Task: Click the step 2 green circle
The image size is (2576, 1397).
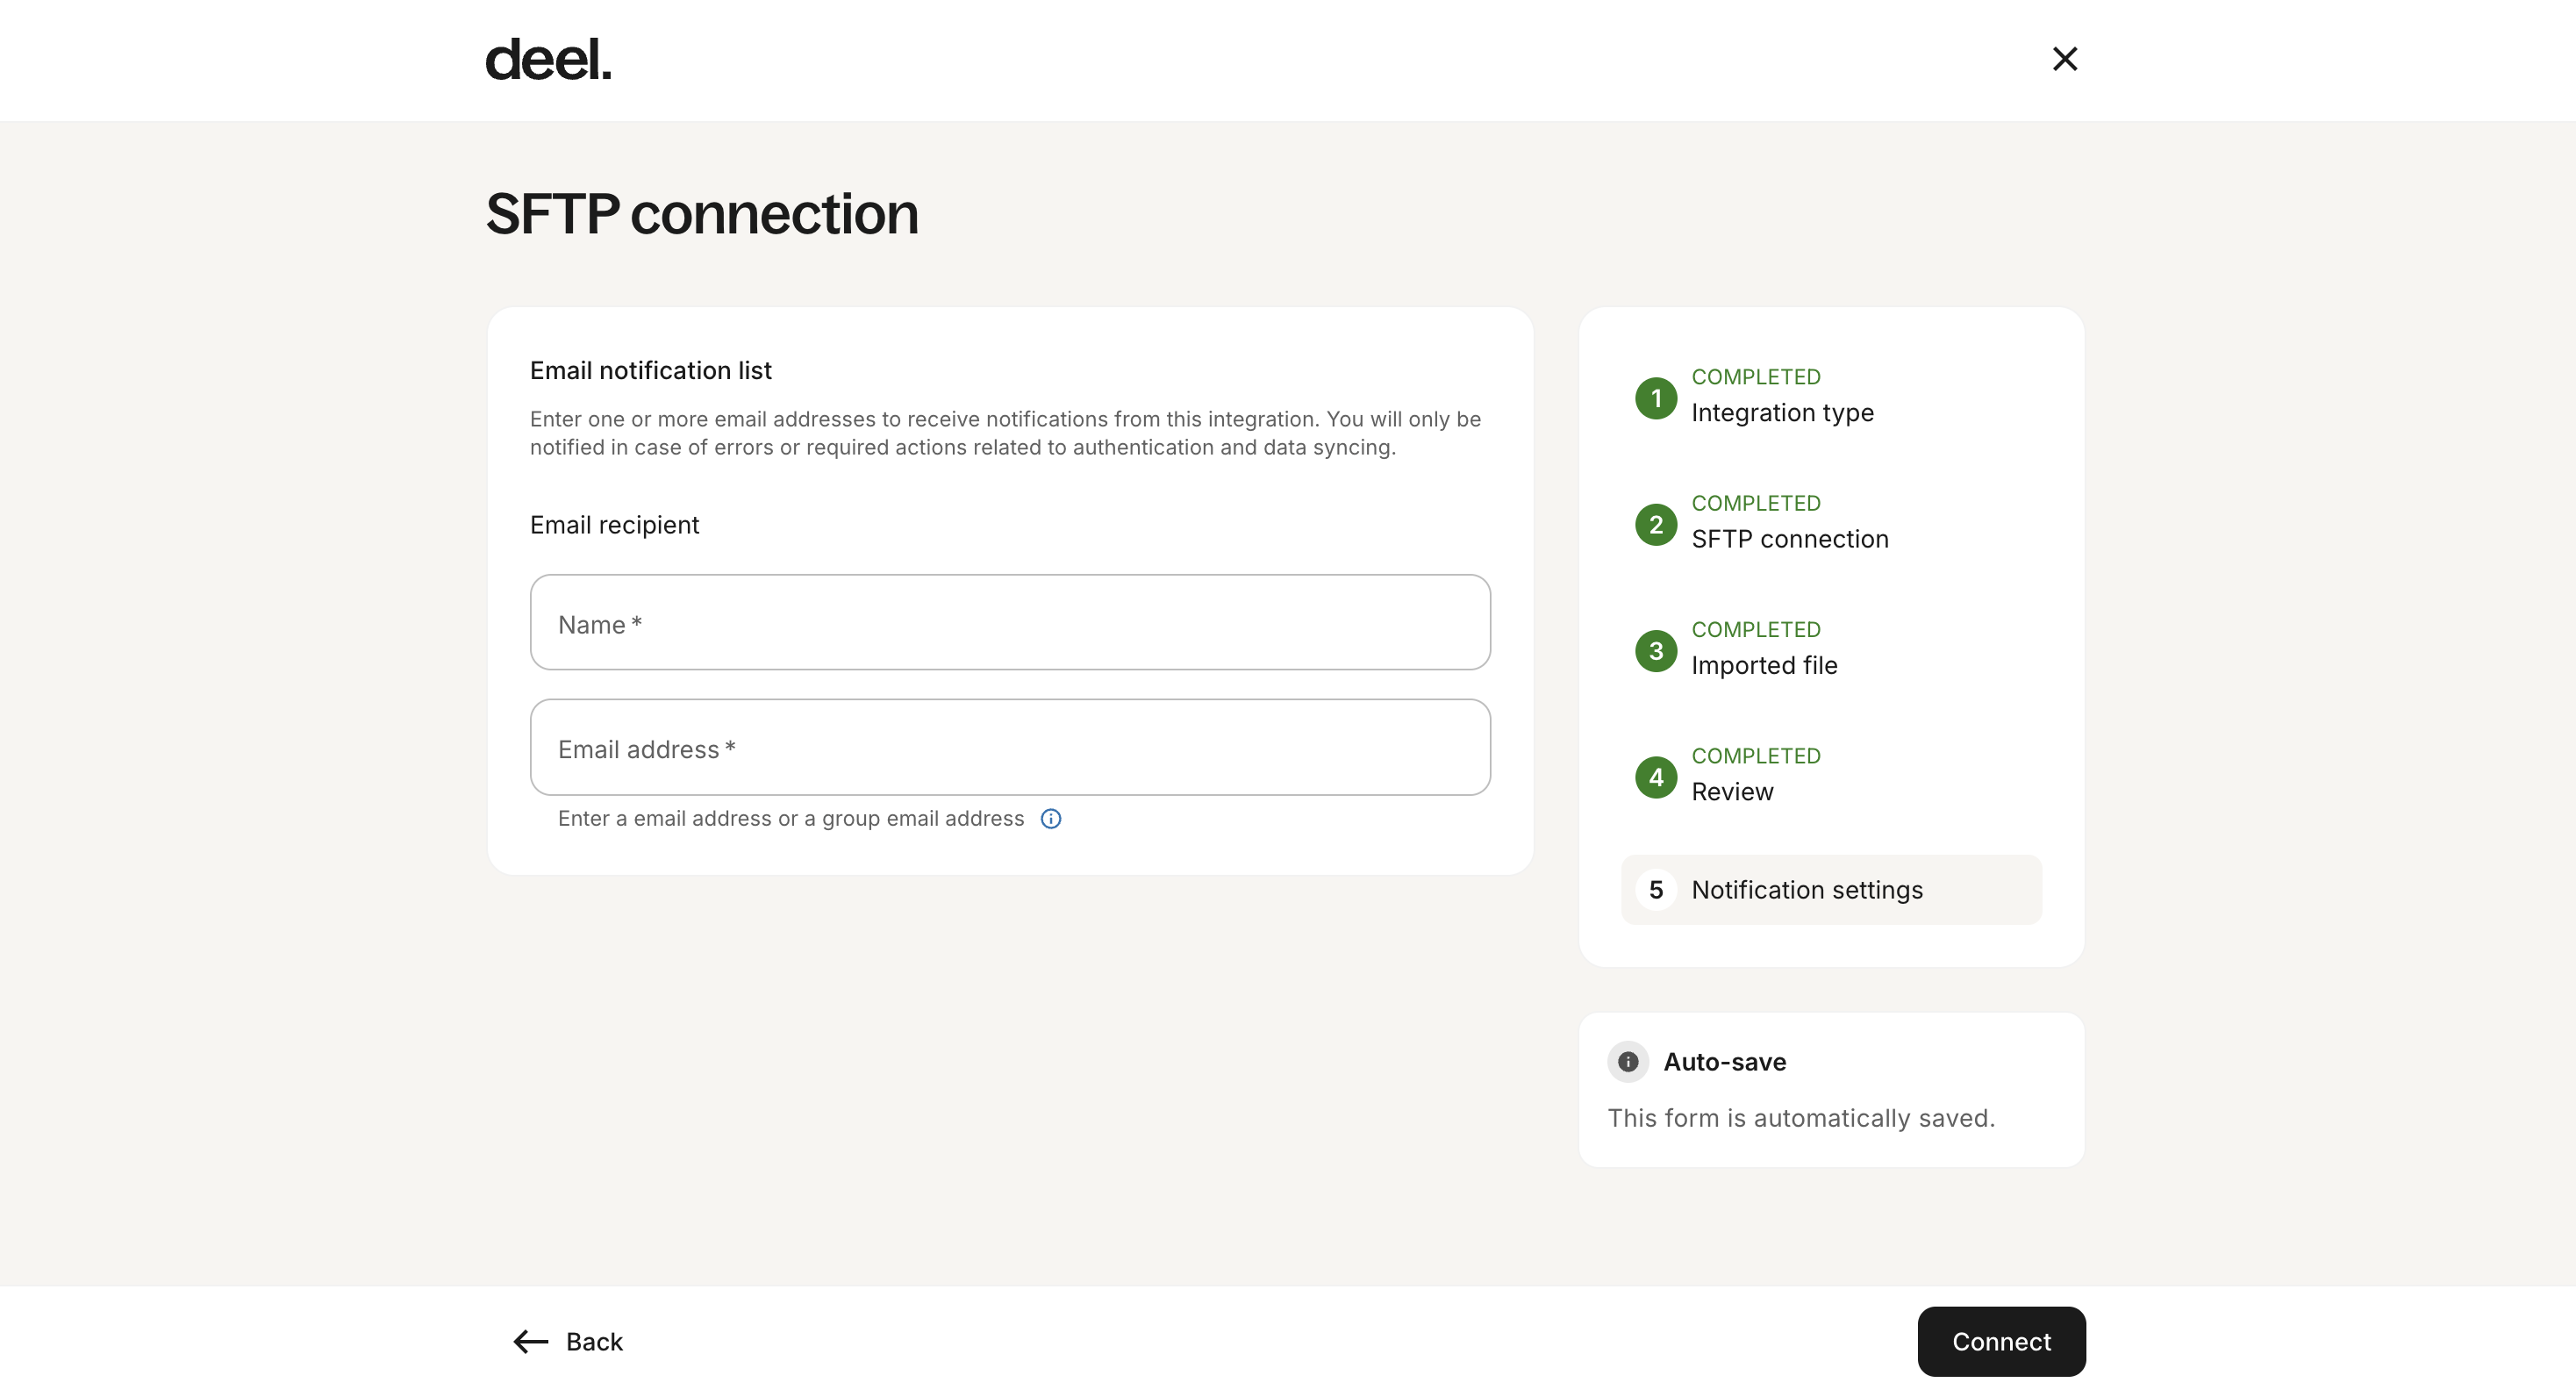Action: 1656,525
